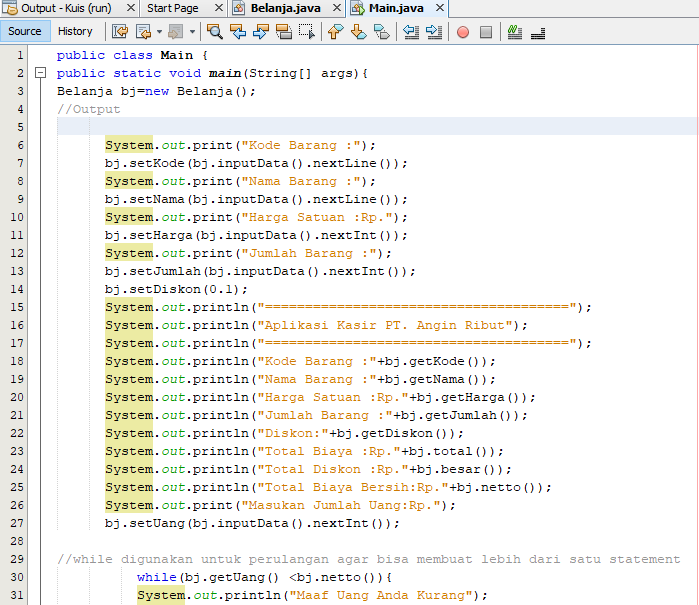Image resolution: width=699 pixels, height=605 pixels.
Task: Open the Start Page tab
Action: (x=173, y=8)
